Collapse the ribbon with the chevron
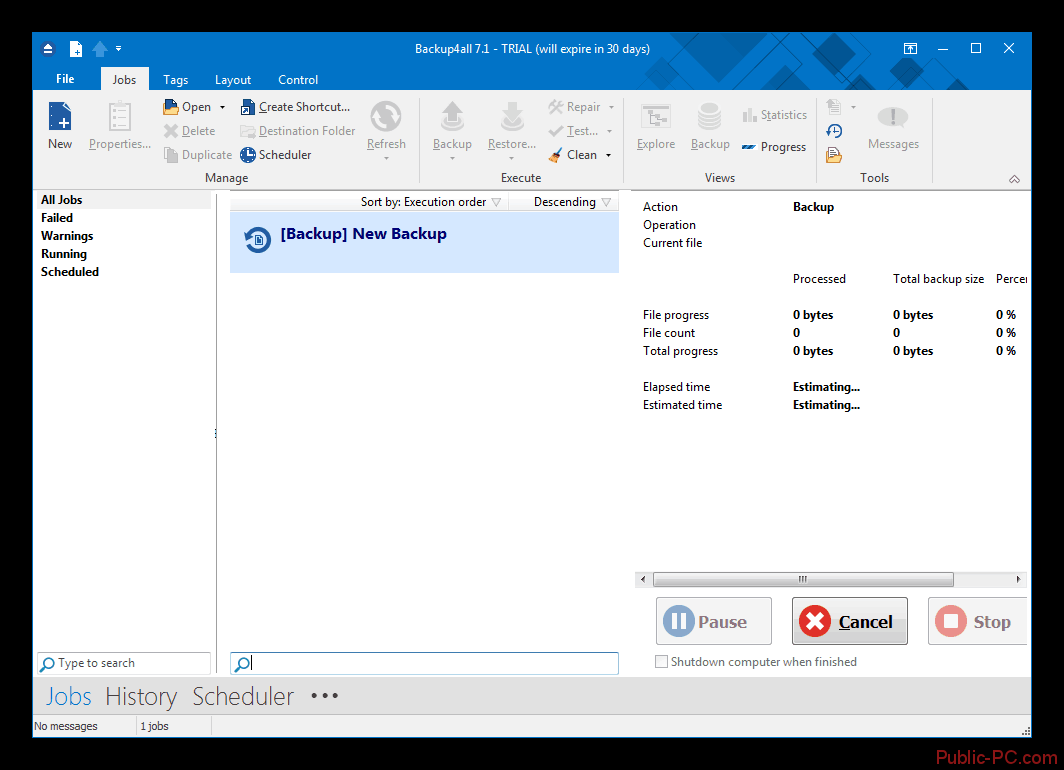1064x770 pixels. 1014,179
